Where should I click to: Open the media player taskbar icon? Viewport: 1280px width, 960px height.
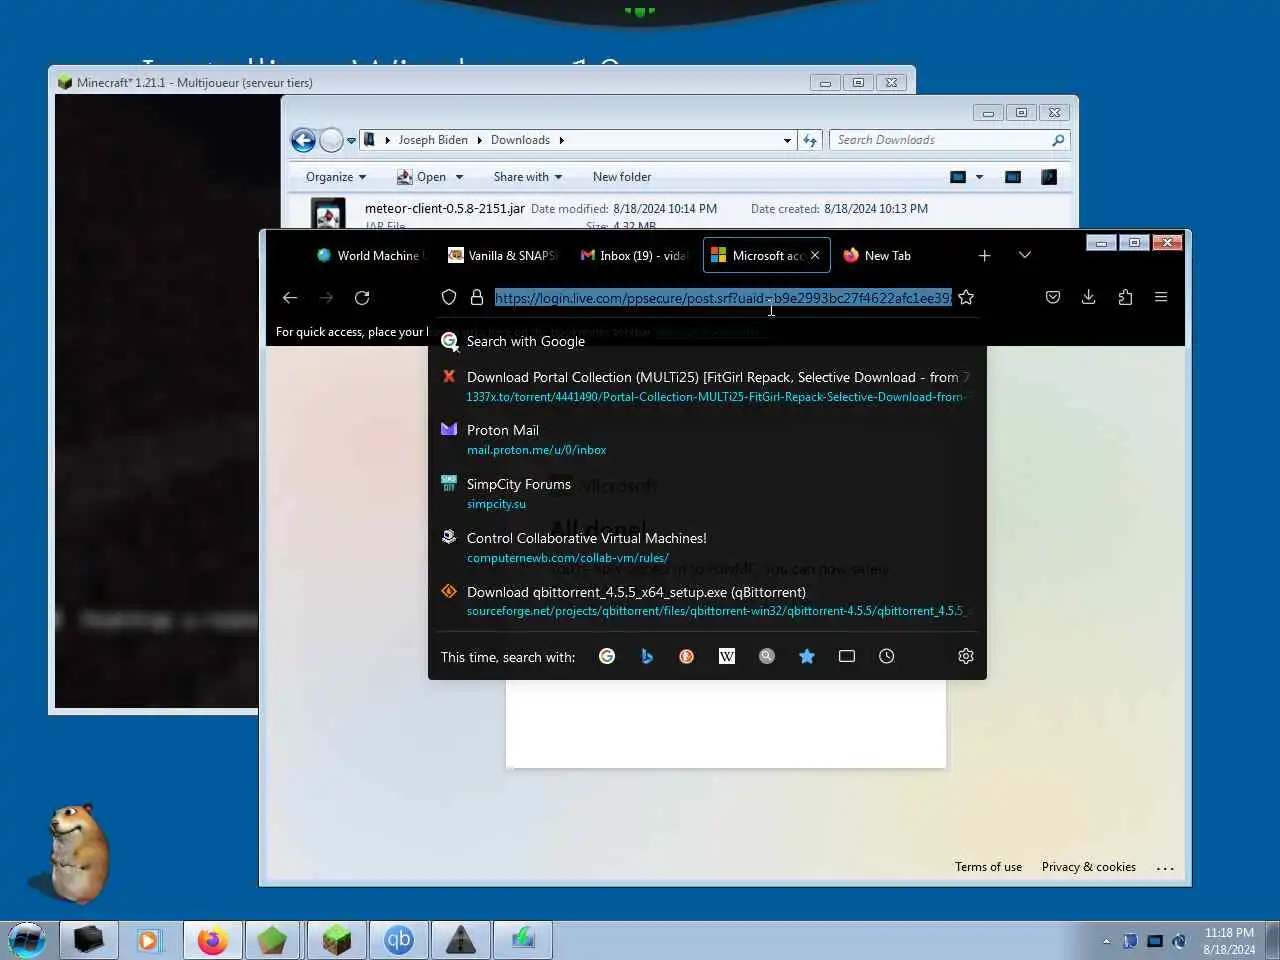coord(149,940)
